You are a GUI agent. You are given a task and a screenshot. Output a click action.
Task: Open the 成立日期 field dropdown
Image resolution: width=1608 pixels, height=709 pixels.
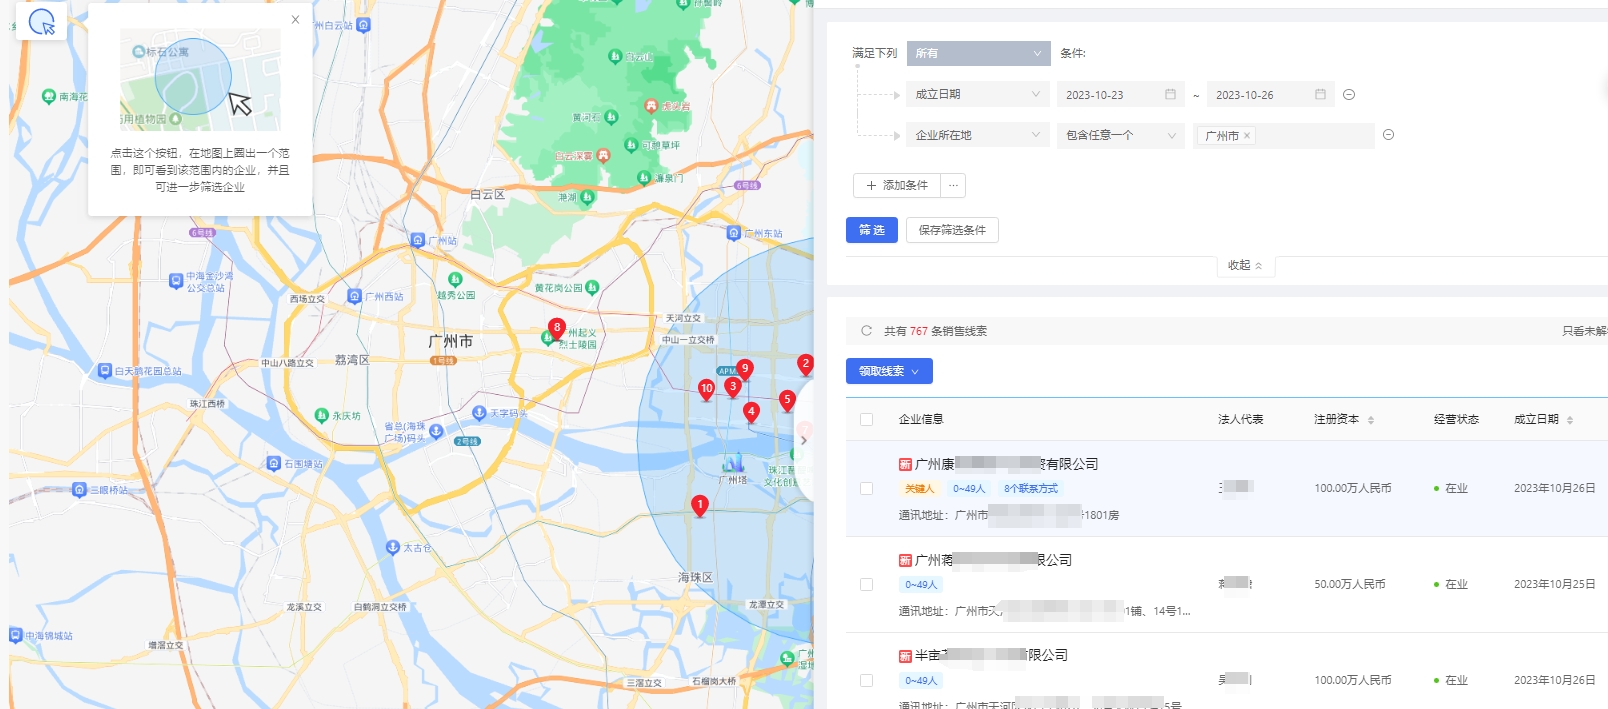[x=978, y=94]
